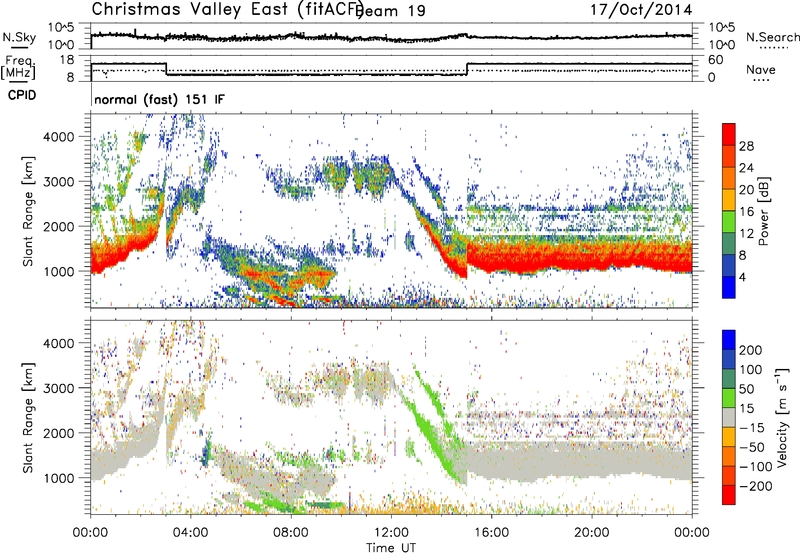Image resolution: width=800 pixels, height=554 pixels.
Task: Click power panel 'Slant Range [km]' label
Action: [x=28, y=211]
